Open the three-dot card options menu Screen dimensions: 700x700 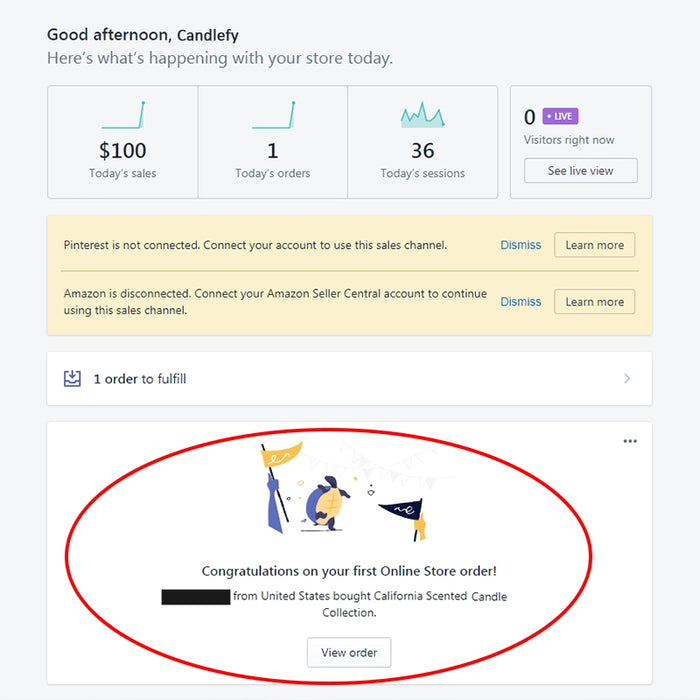click(x=630, y=441)
